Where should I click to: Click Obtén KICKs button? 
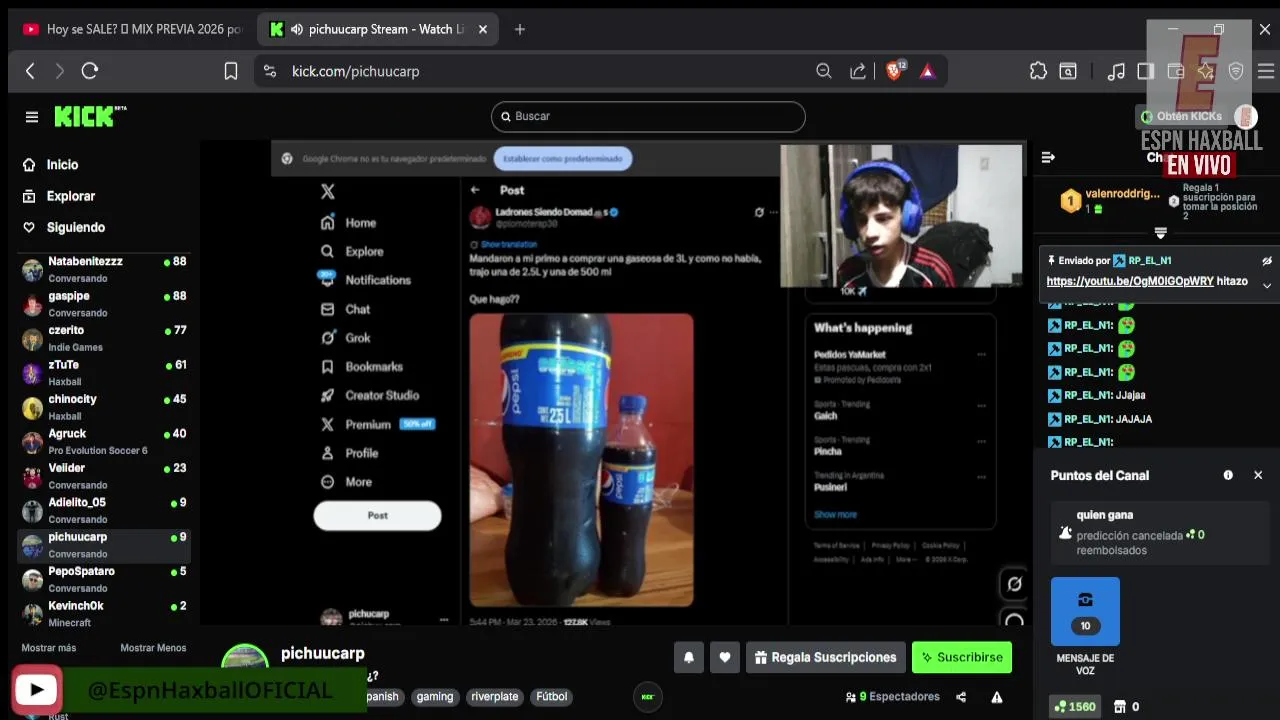coord(1181,117)
